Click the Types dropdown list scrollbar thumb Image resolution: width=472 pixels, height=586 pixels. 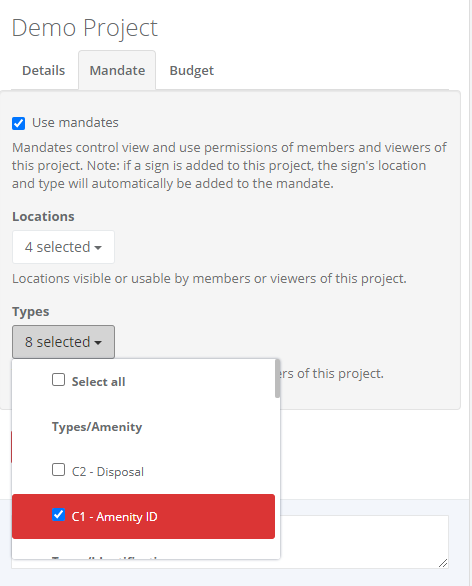[277, 378]
